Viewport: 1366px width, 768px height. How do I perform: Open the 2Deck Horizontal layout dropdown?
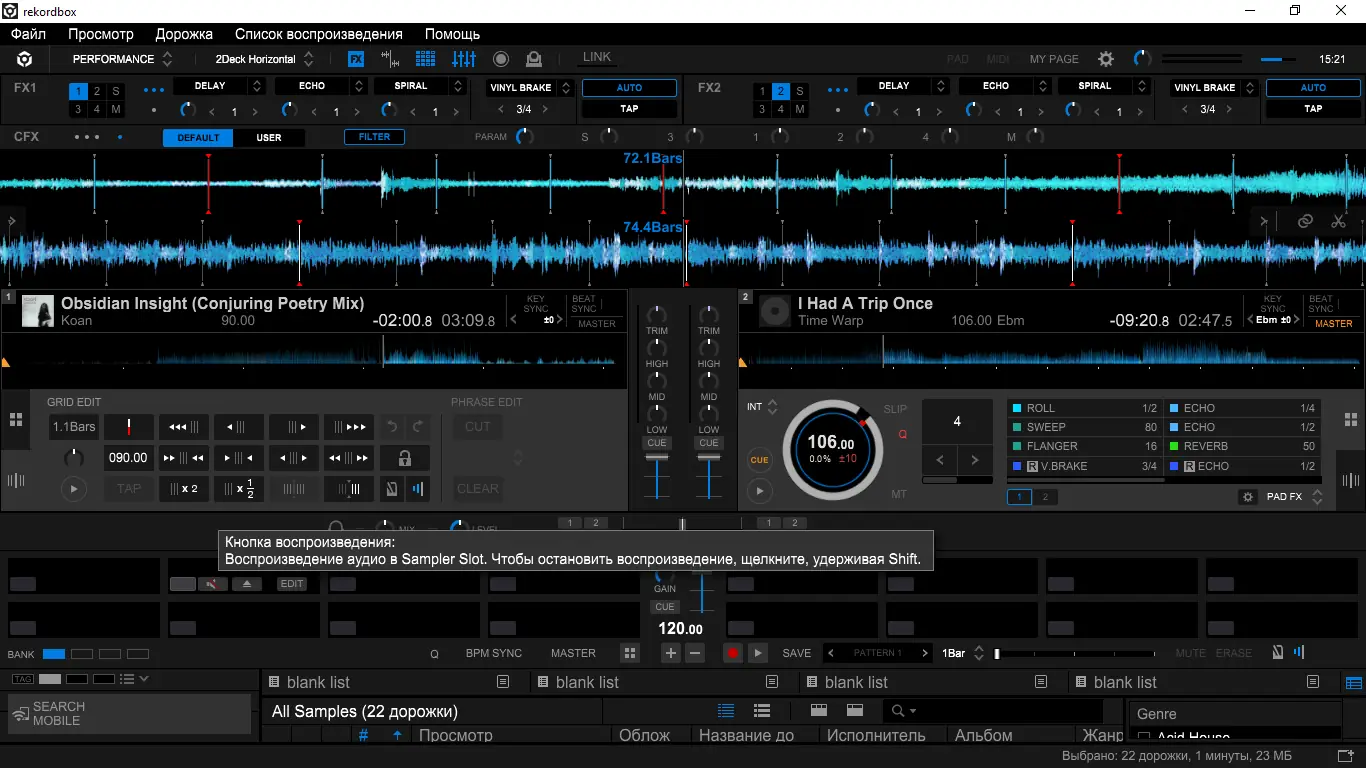click(x=265, y=59)
